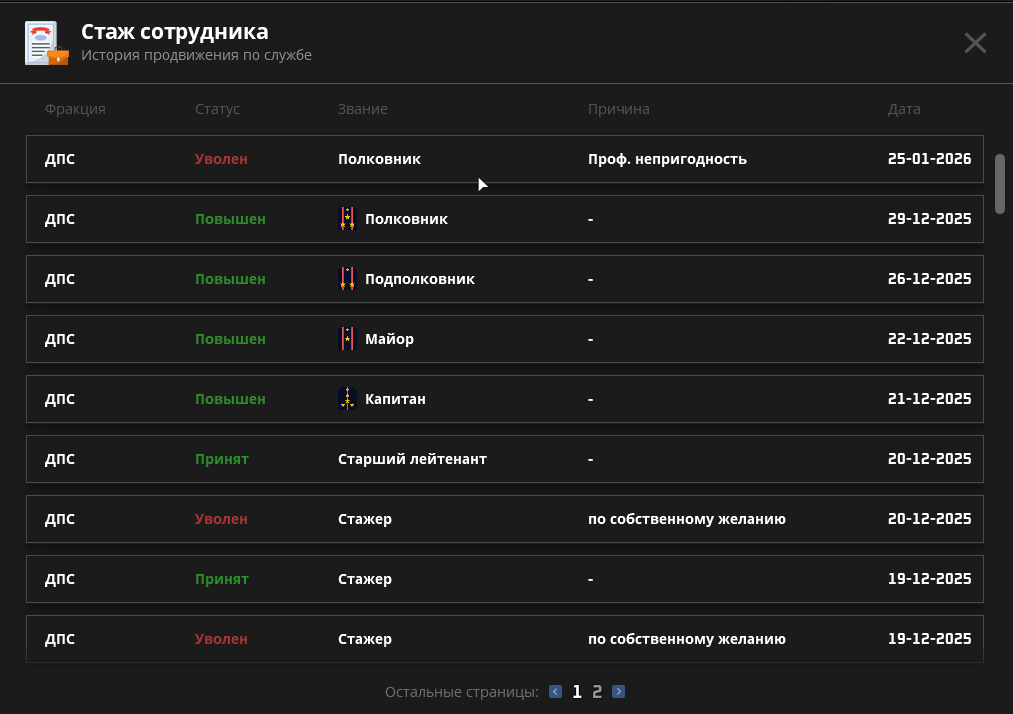1013x714 pixels.
Task: Click the Фракция column header
Action: pyautogui.click(x=75, y=109)
